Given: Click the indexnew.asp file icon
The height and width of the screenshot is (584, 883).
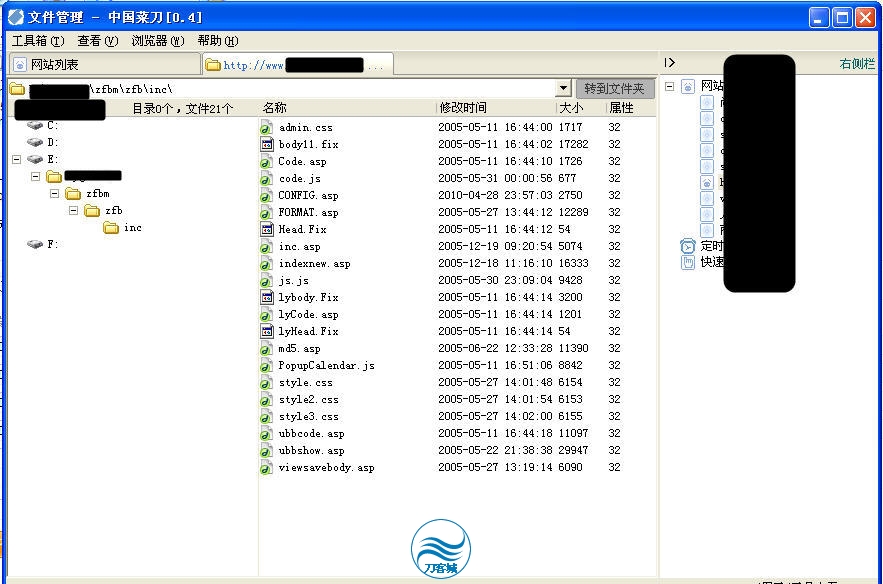Looking at the screenshot, I should (x=266, y=264).
